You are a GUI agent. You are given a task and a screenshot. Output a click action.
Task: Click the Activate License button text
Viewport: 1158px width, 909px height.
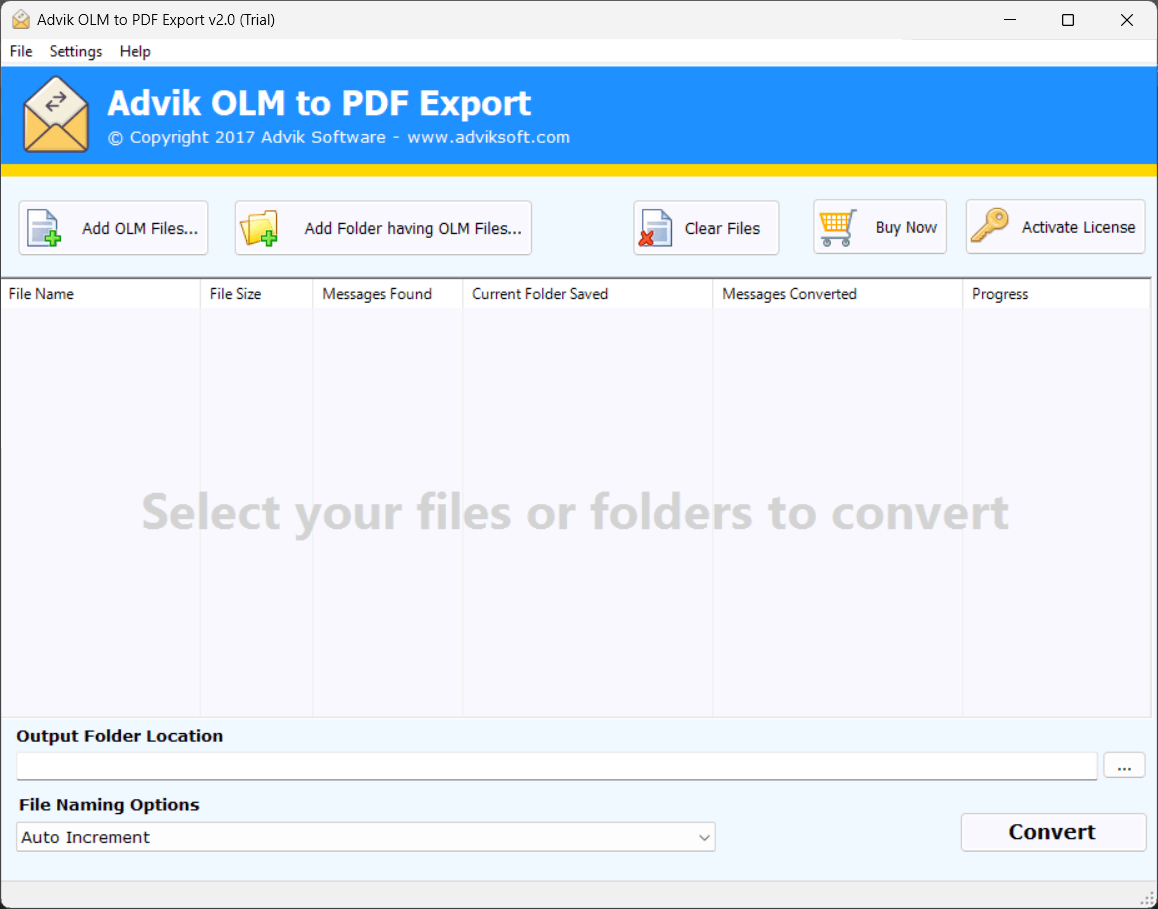[x=1078, y=227]
